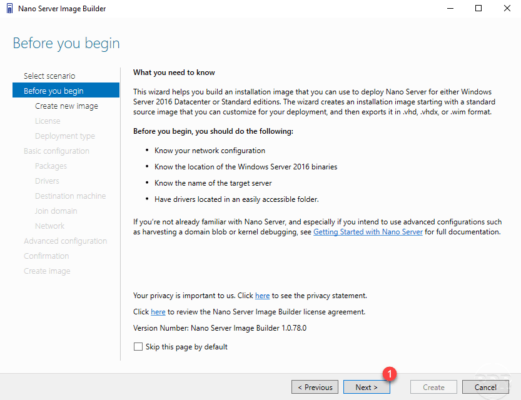This screenshot has width=521, height=400.
Task: Click the disabled Create button
Action: pos(433,387)
